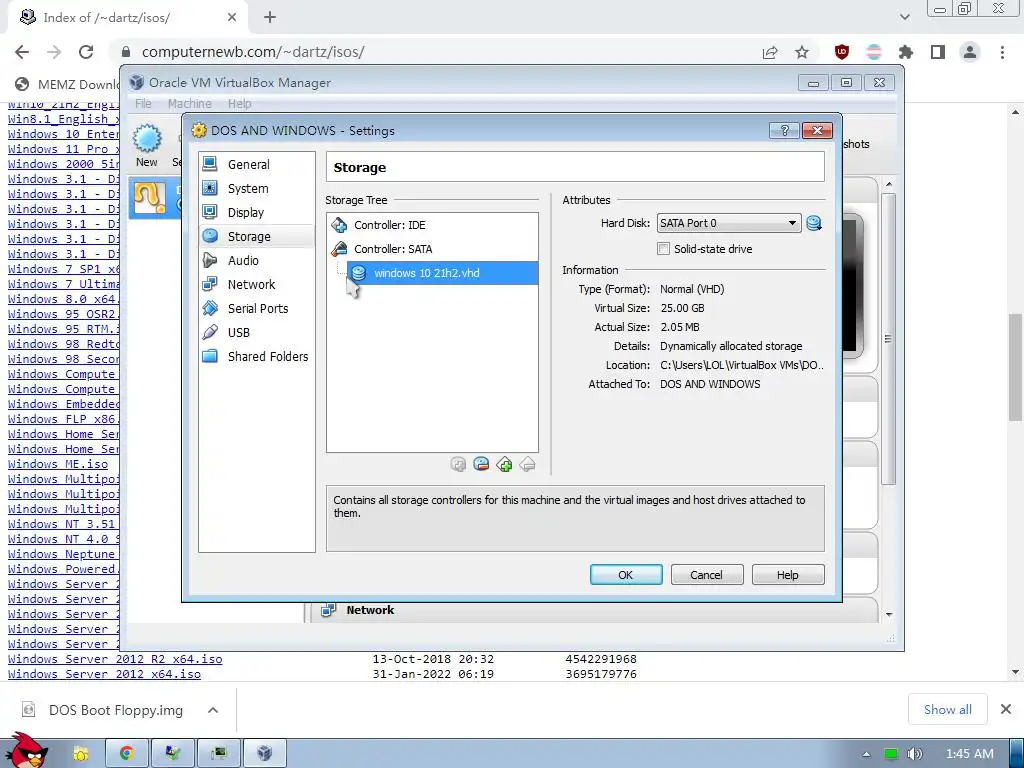The width and height of the screenshot is (1024, 768).
Task: Expand the tab search chevron
Action: coord(904,18)
